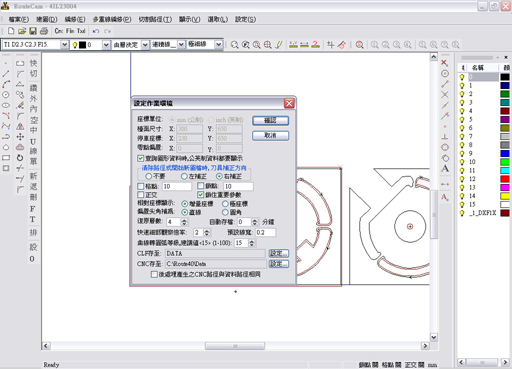Click the New file icon in toolbar

click(11, 31)
